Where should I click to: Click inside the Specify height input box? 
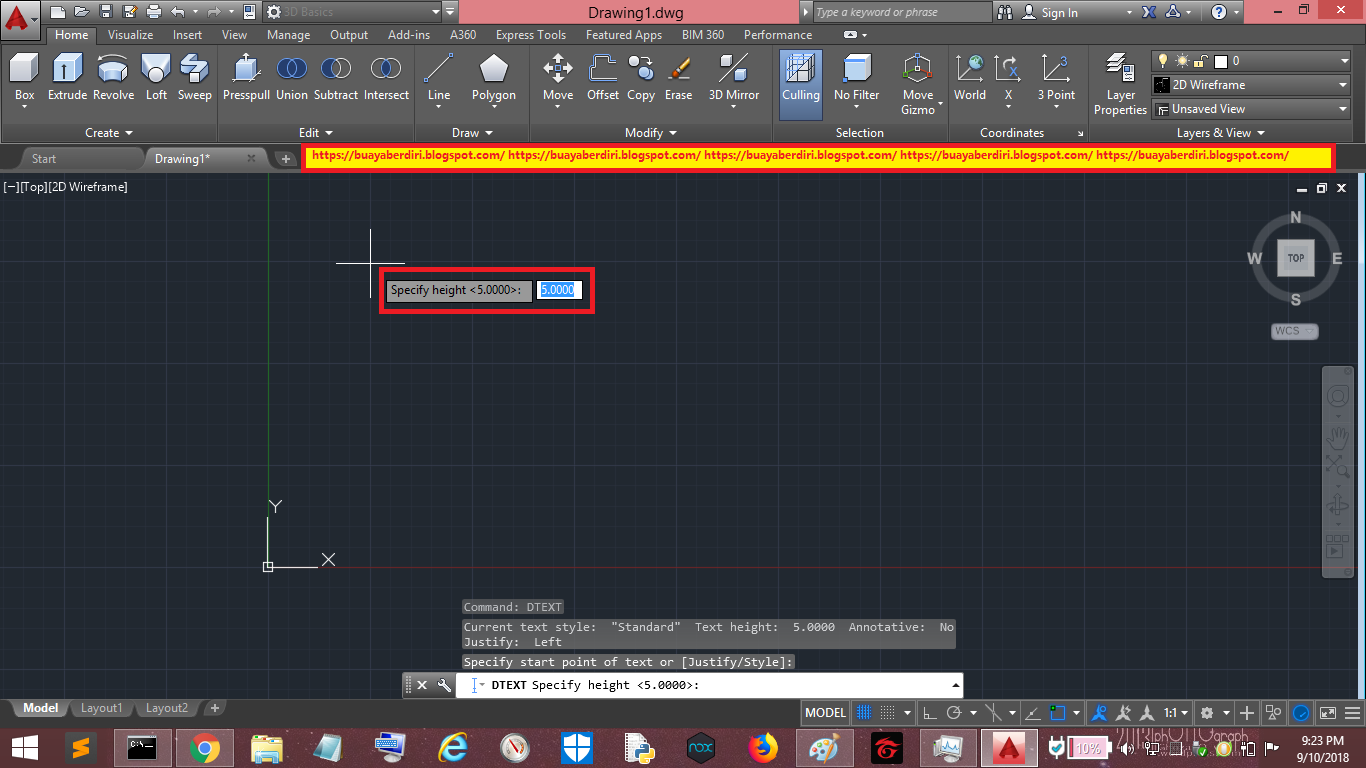pyautogui.click(x=557, y=290)
